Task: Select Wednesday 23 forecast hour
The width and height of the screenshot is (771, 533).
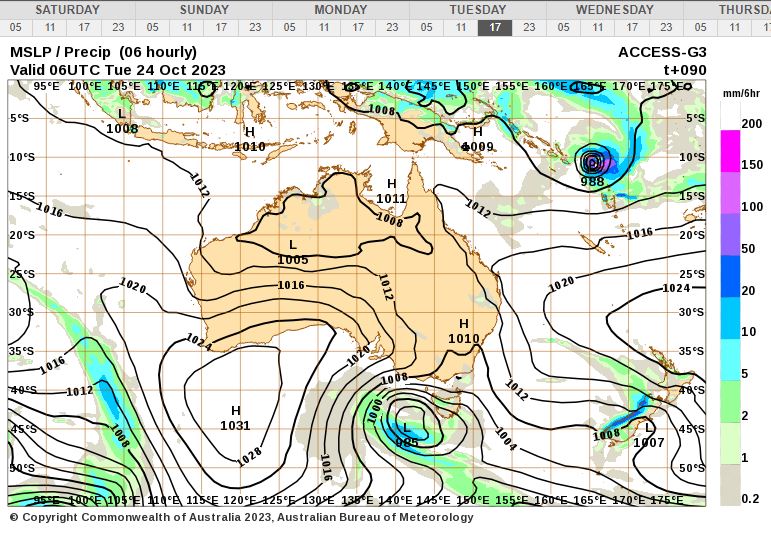Action: point(666,28)
